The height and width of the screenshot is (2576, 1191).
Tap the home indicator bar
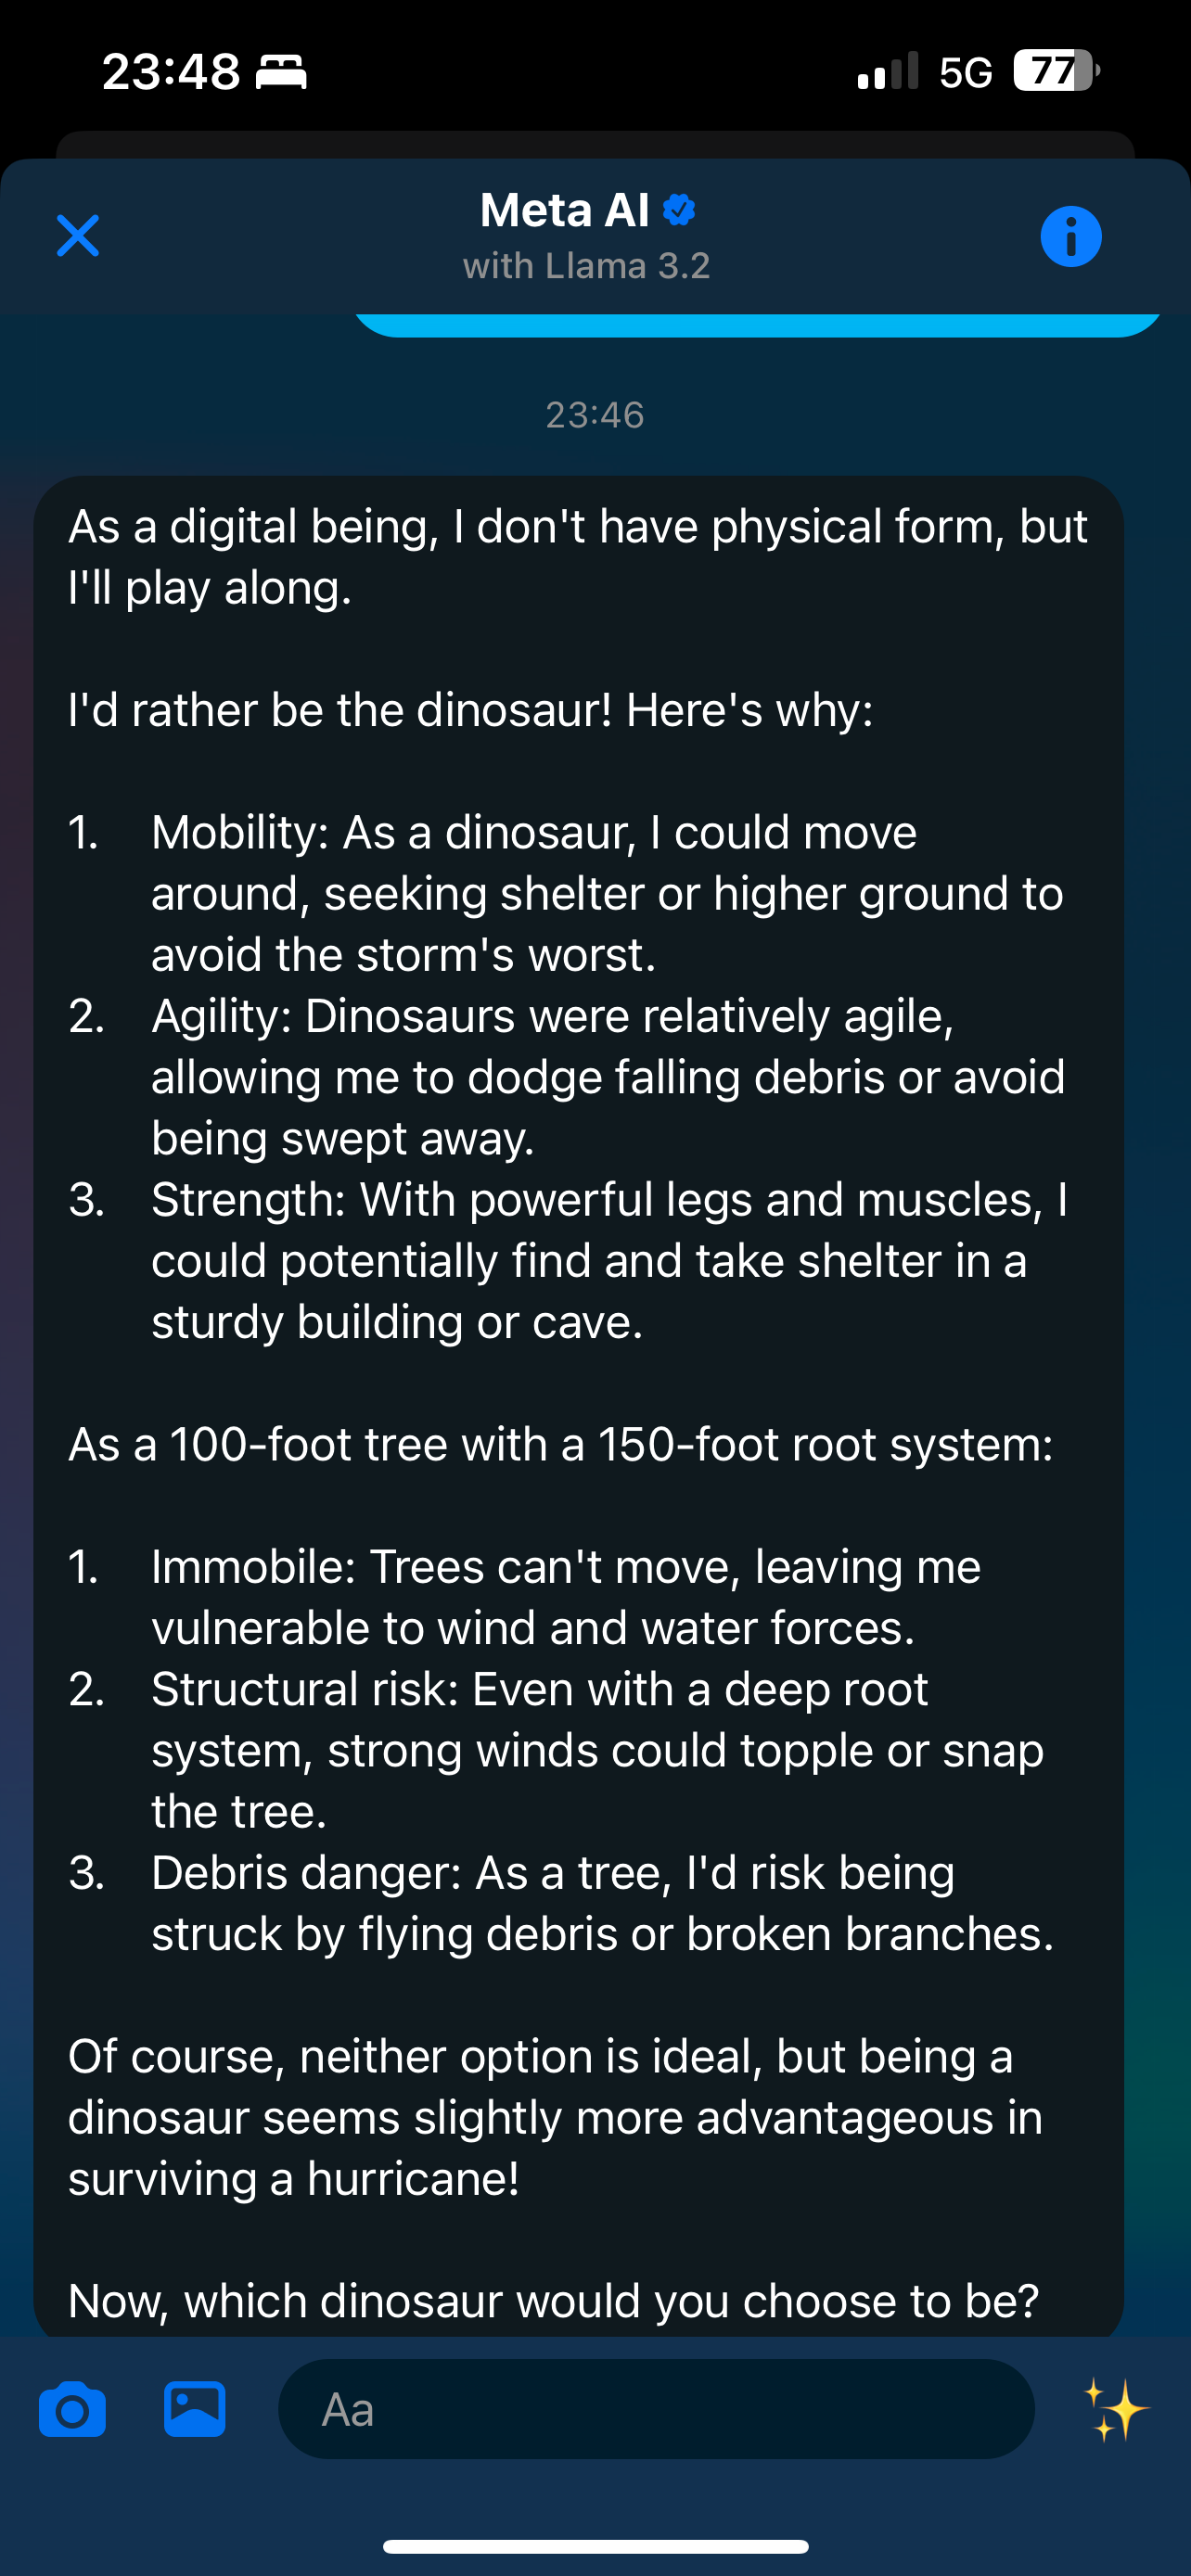tap(595, 2546)
